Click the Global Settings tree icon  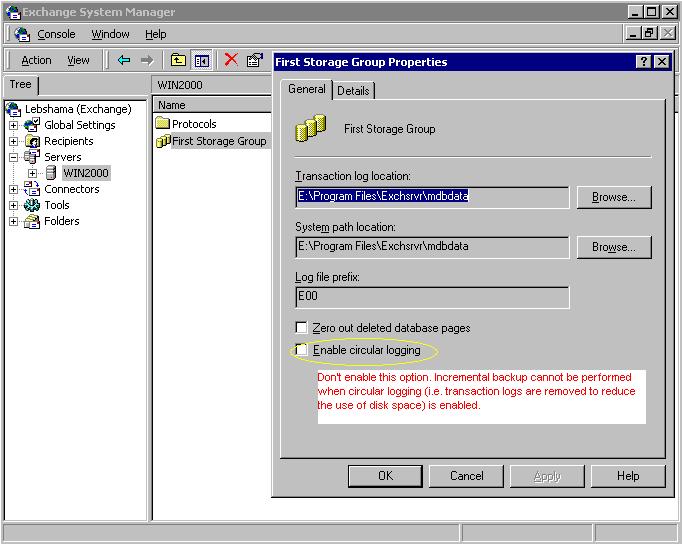32,125
